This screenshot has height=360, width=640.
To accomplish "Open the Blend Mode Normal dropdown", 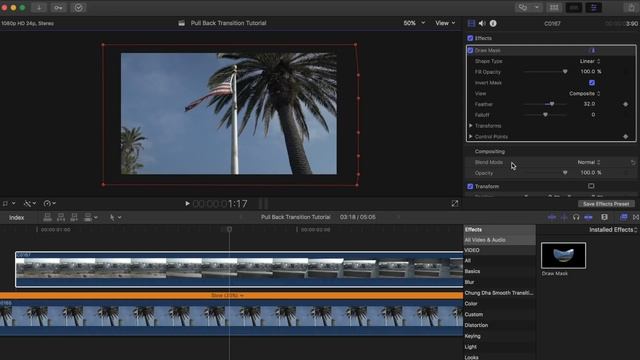I will 589,162.
